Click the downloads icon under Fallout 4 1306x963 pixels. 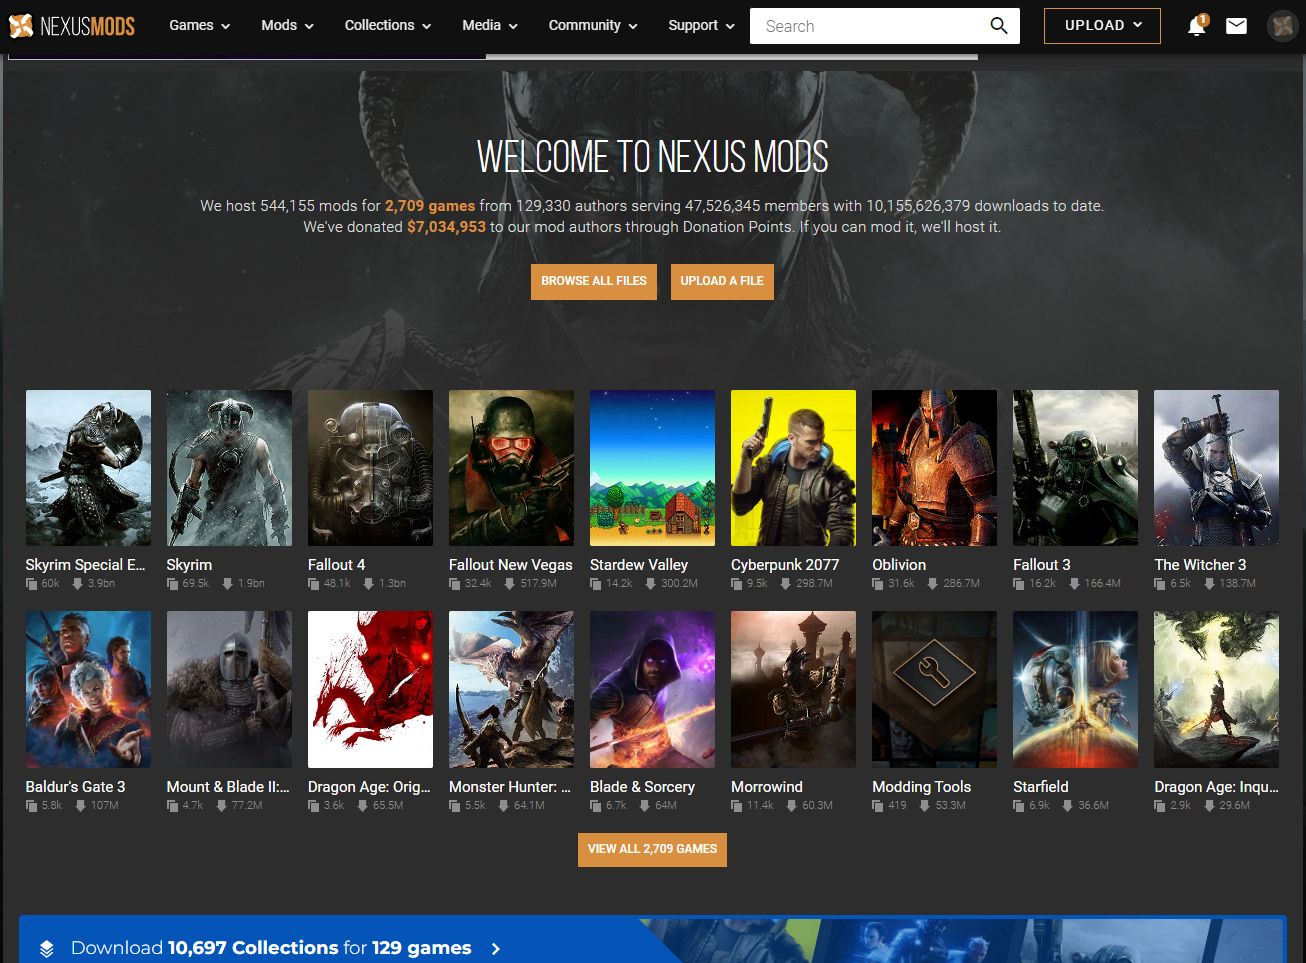pos(368,584)
